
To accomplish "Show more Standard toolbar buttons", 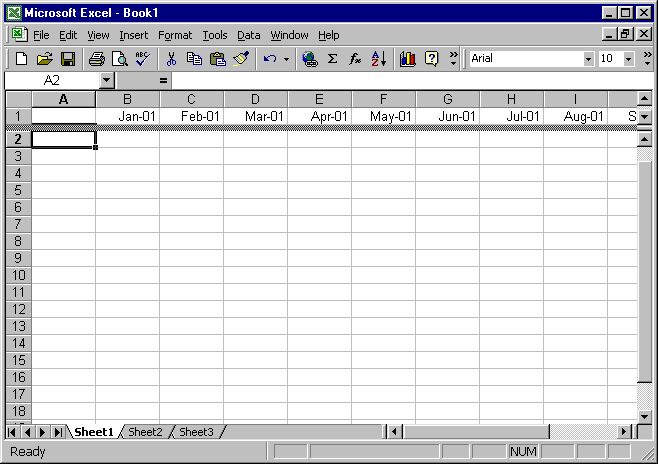I will 454,59.
